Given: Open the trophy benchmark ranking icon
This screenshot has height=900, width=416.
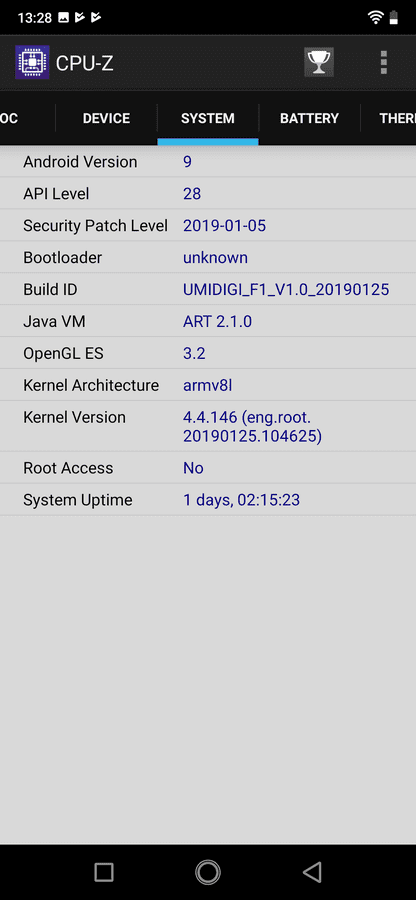Looking at the screenshot, I should [x=319, y=62].
